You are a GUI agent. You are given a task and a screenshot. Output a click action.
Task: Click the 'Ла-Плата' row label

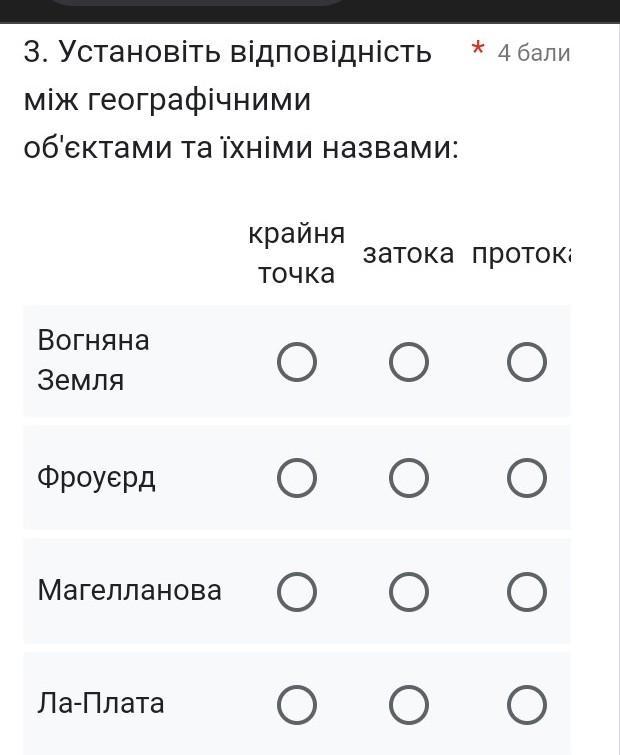pos(101,703)
